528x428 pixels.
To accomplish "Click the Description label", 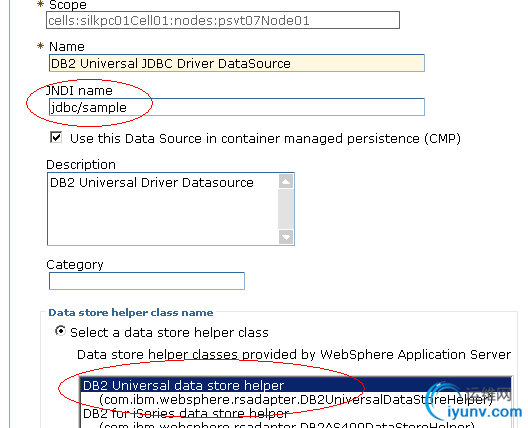I will (81, 165).
